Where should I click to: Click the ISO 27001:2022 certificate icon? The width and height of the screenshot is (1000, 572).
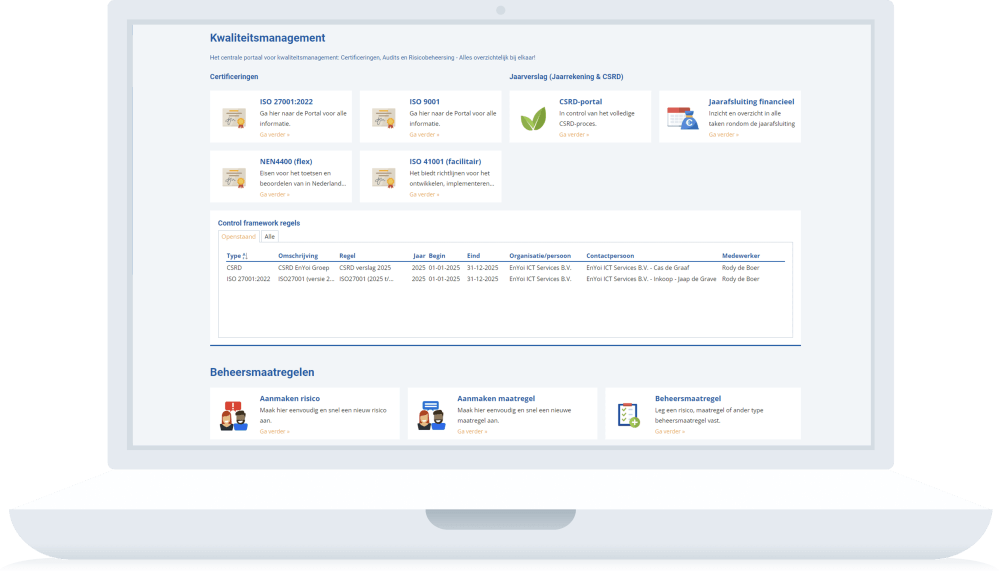[234, 118]
